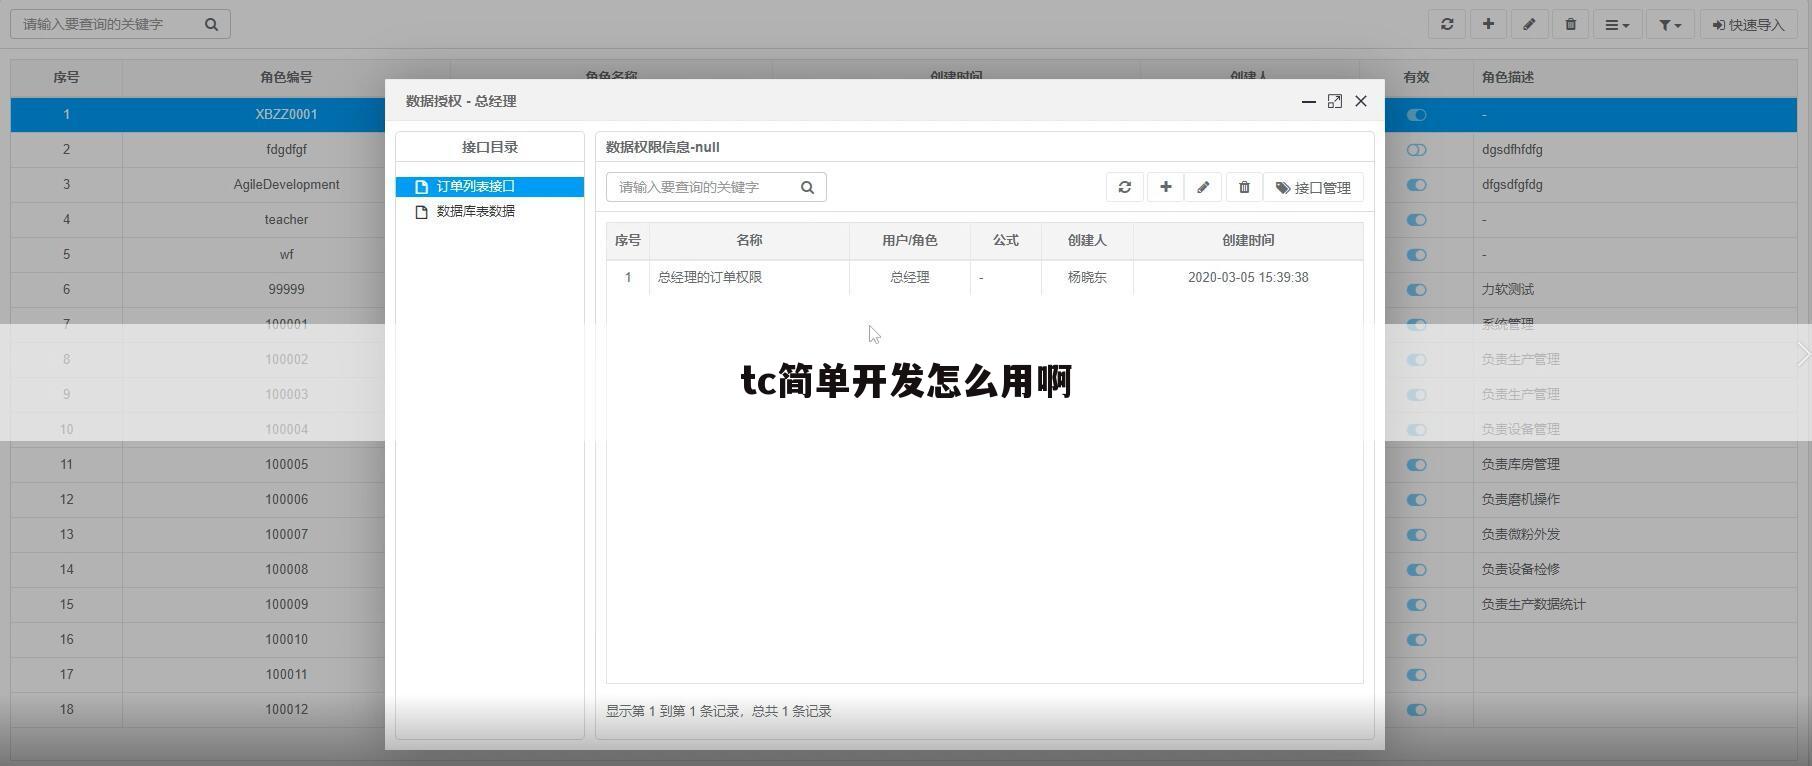Click 有效 column header
This screenshot has height=766, width=1812.
click(1416, 77)
